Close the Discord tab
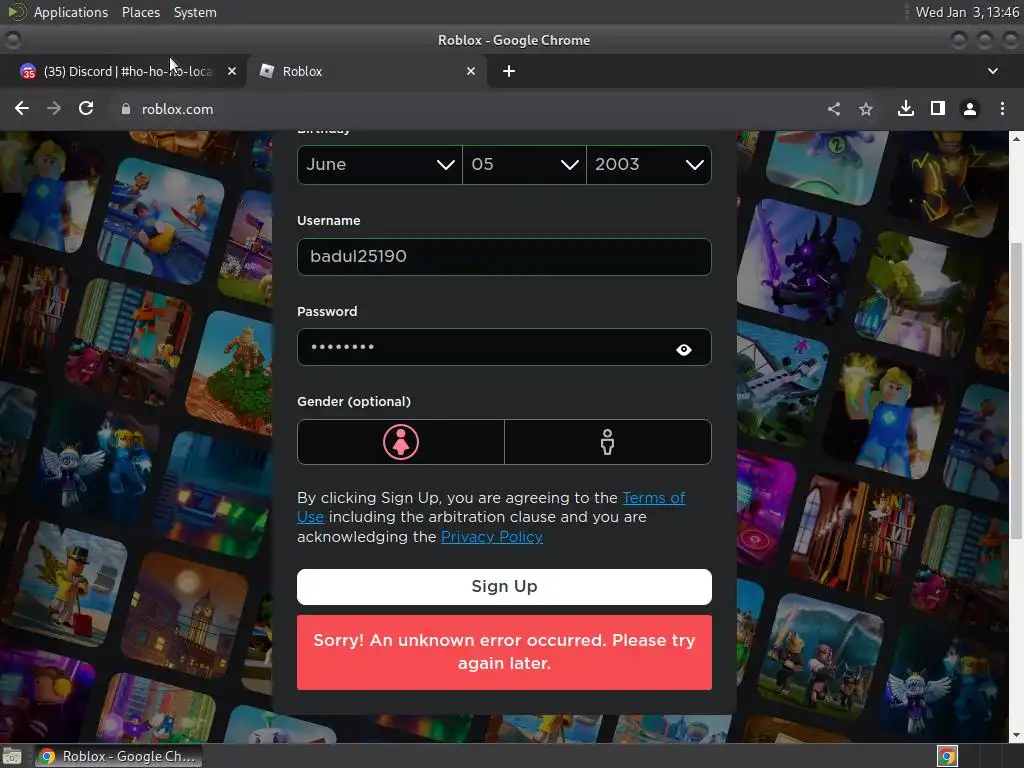This screenshot has height=768, width=1024. [232, 71]
